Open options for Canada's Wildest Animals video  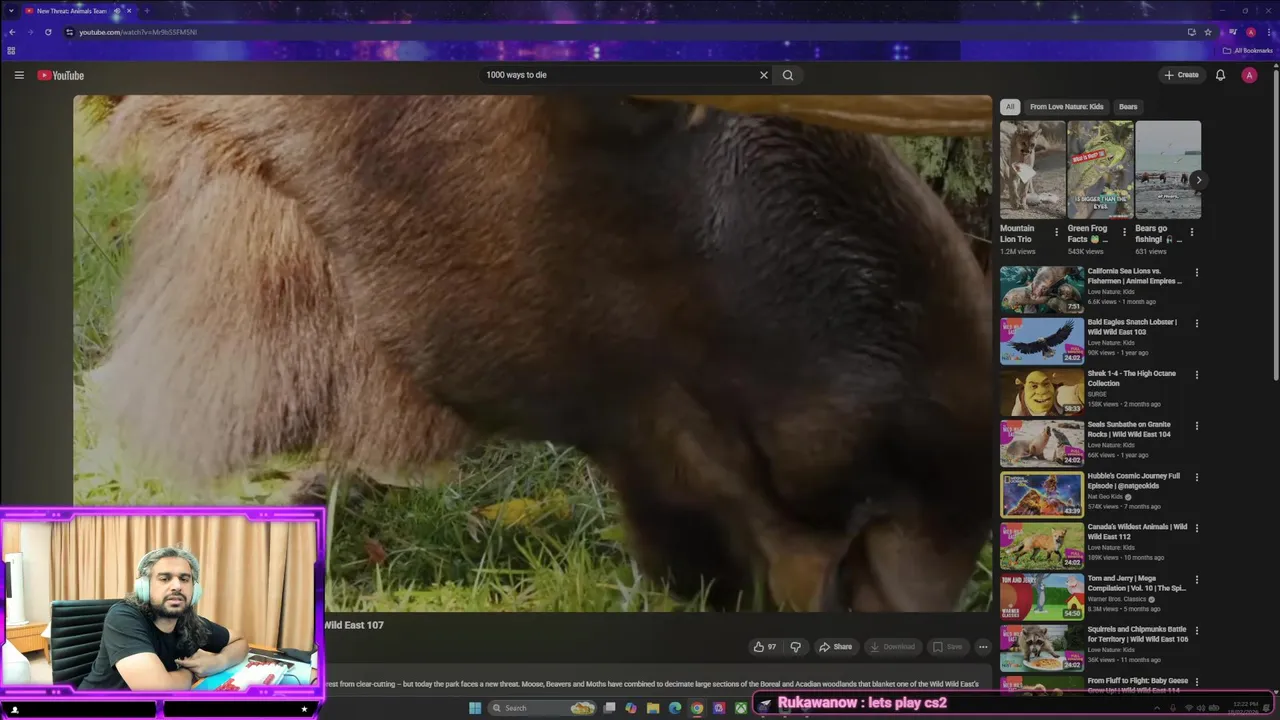point(1196,528)
